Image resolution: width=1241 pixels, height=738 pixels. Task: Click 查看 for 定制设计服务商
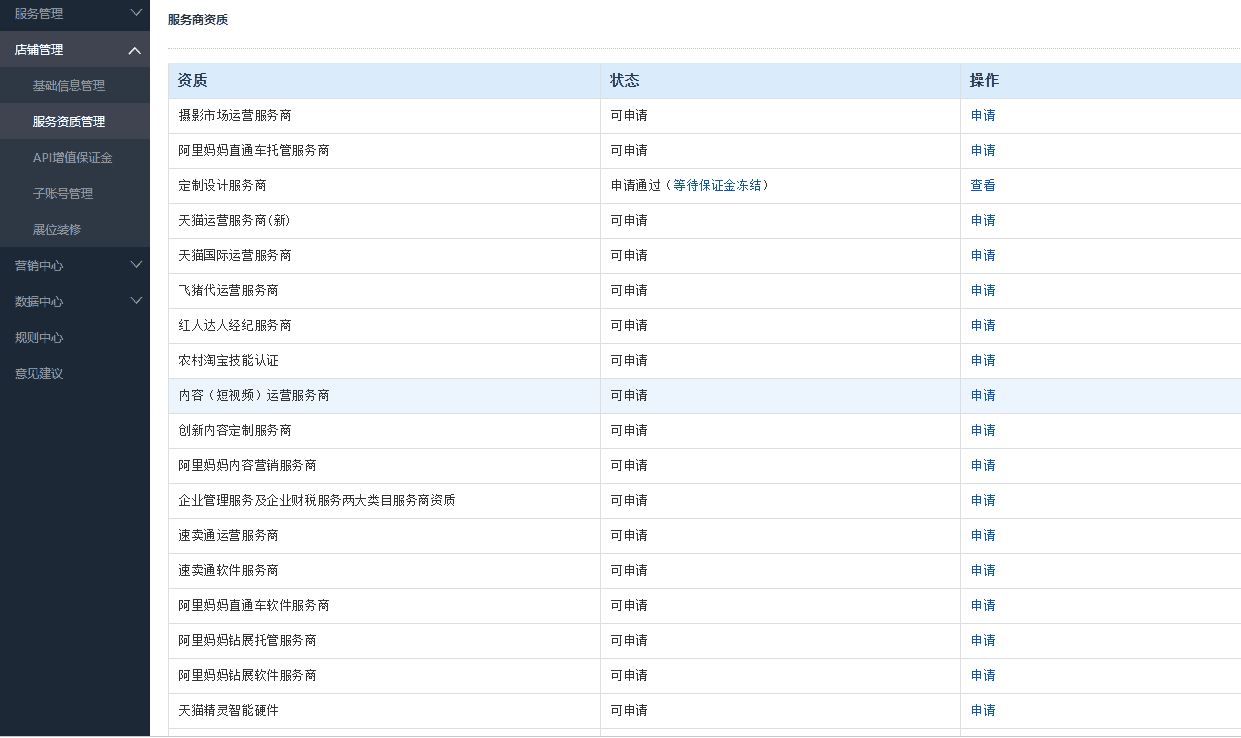point(983,186)
